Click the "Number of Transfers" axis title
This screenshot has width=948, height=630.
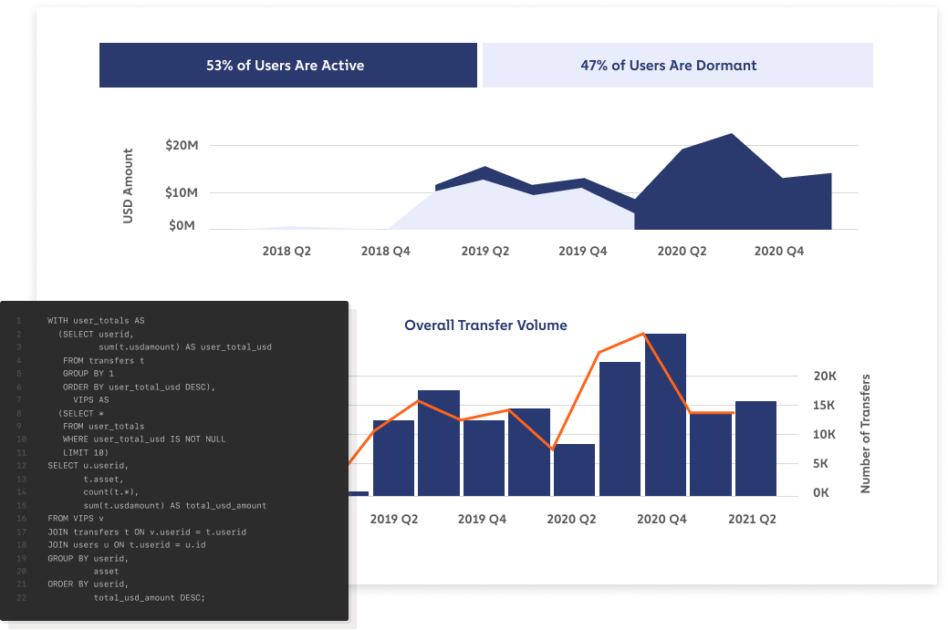point(866,434)
